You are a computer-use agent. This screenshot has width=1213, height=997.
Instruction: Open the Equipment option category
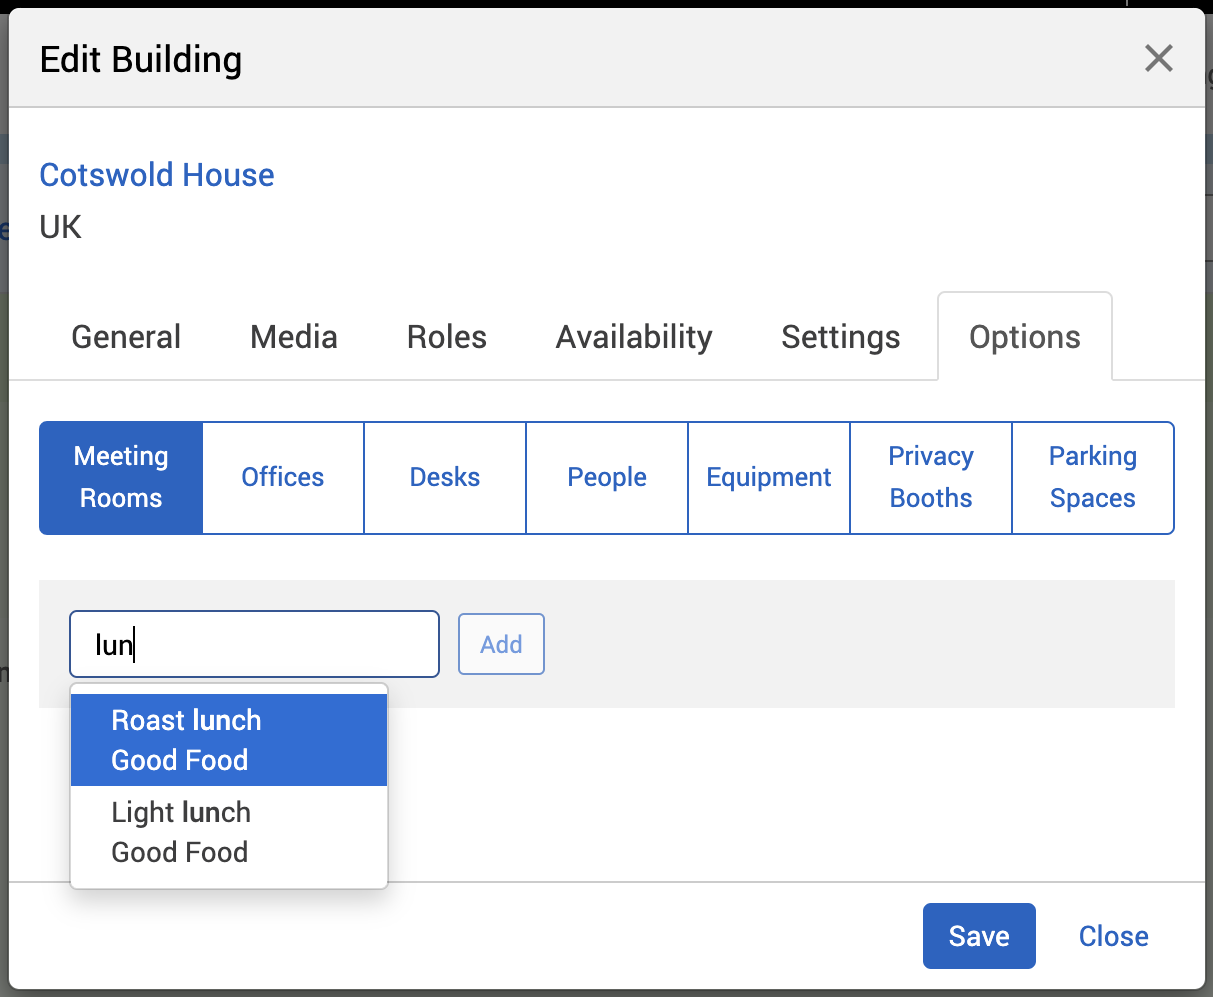coord(769,477)
